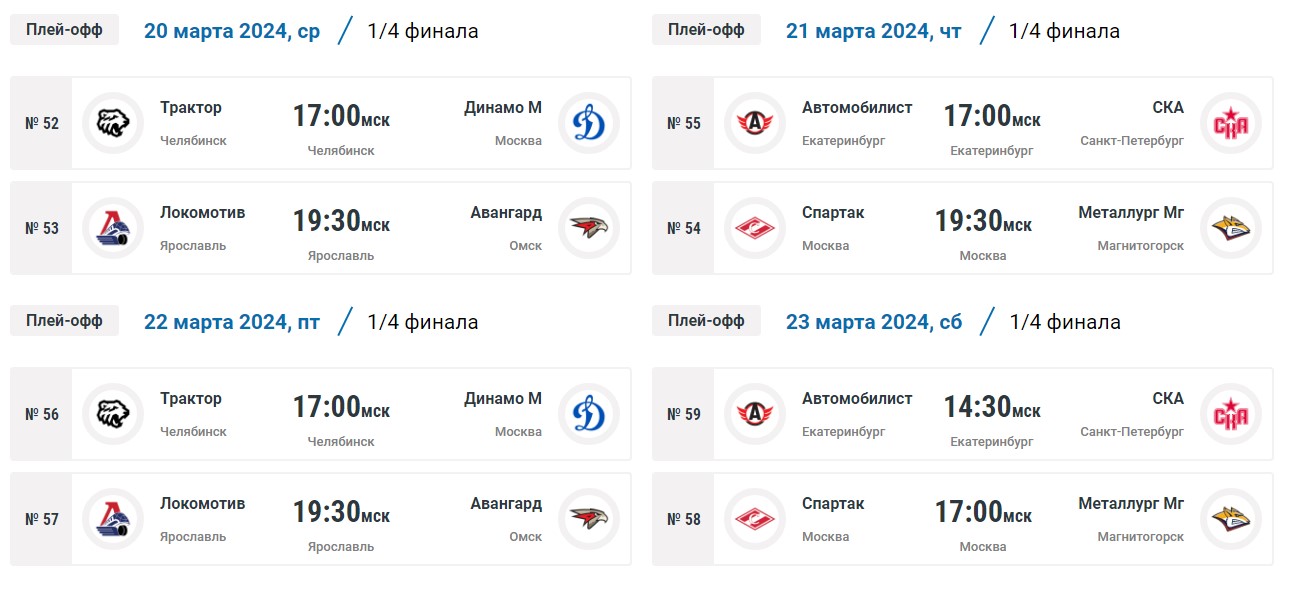Click SKA logo in match № 59
1310x589 pixels.
point(1231,414)
